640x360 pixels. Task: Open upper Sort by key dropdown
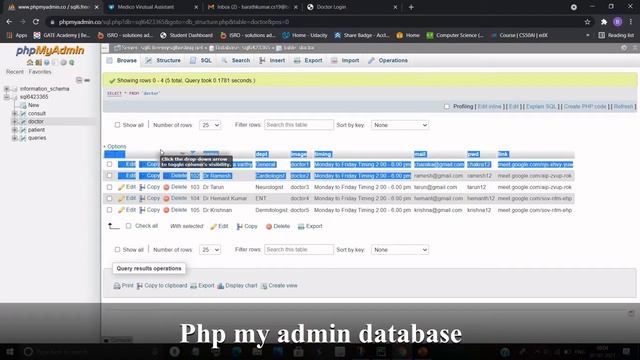pyautogui.click(x=400, y=125)
